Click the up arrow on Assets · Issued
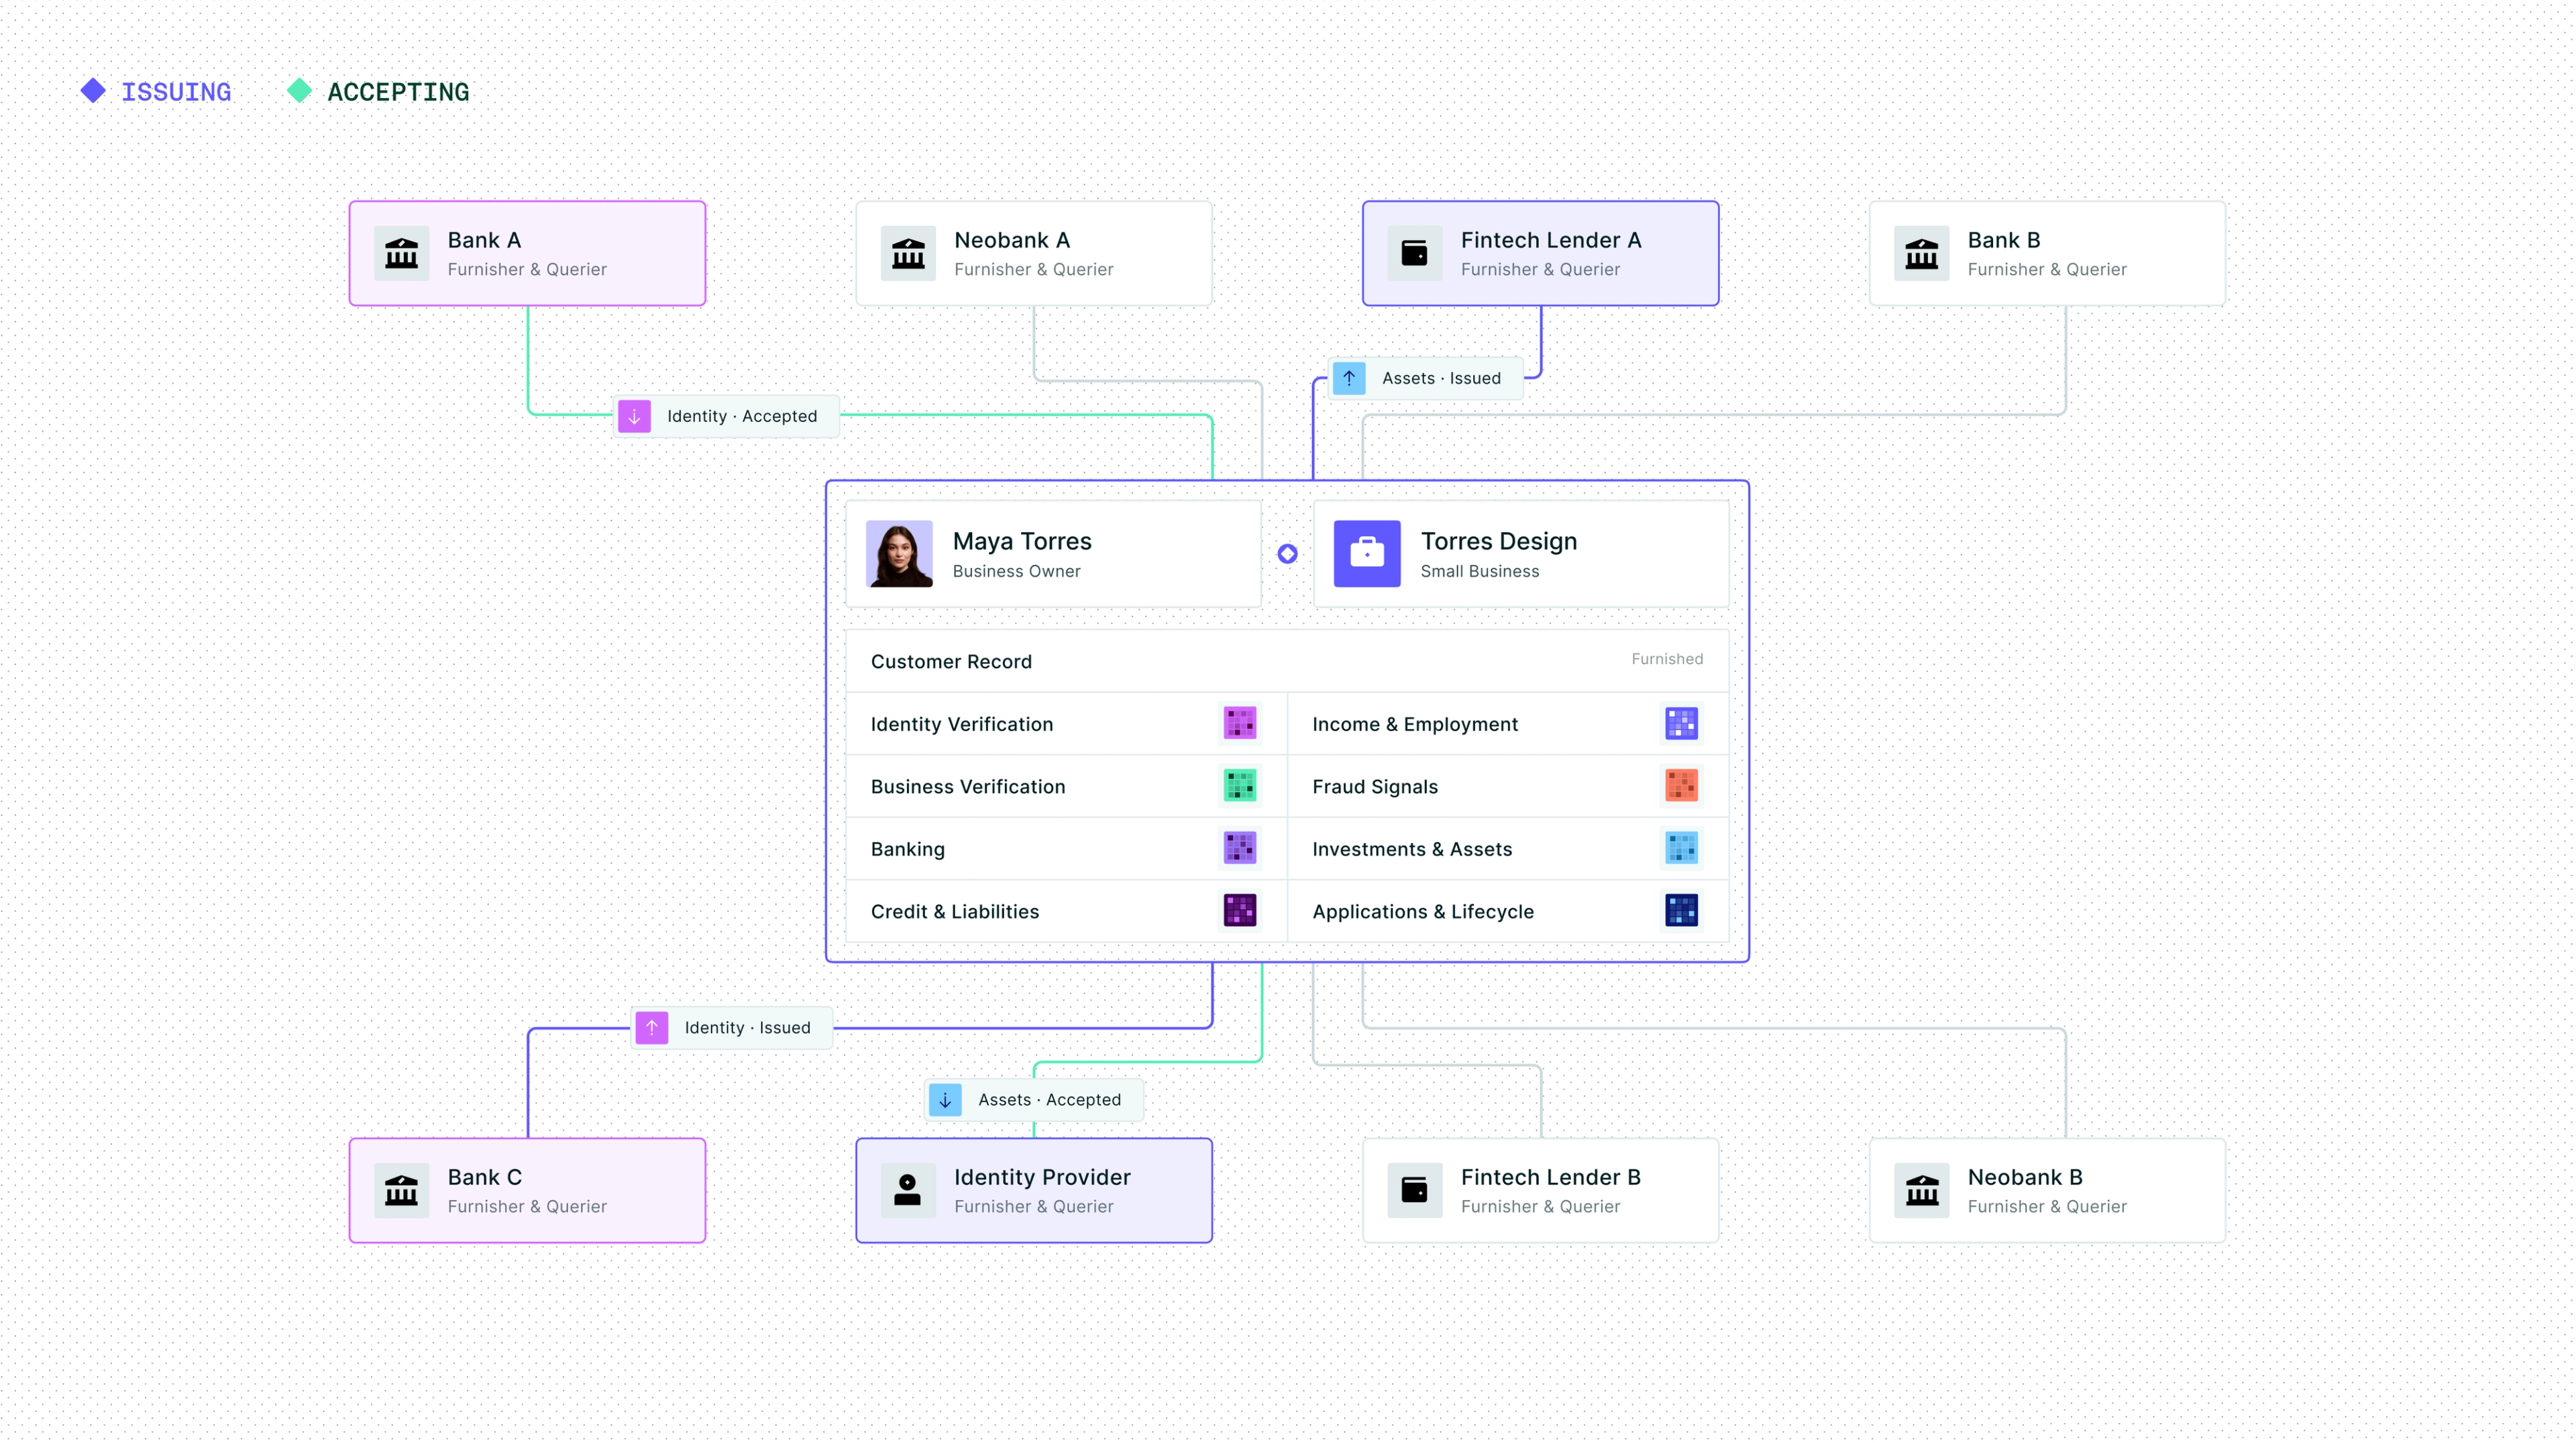The image size is (2576, 1443). pyautogui.click(x=1349, y=378)
